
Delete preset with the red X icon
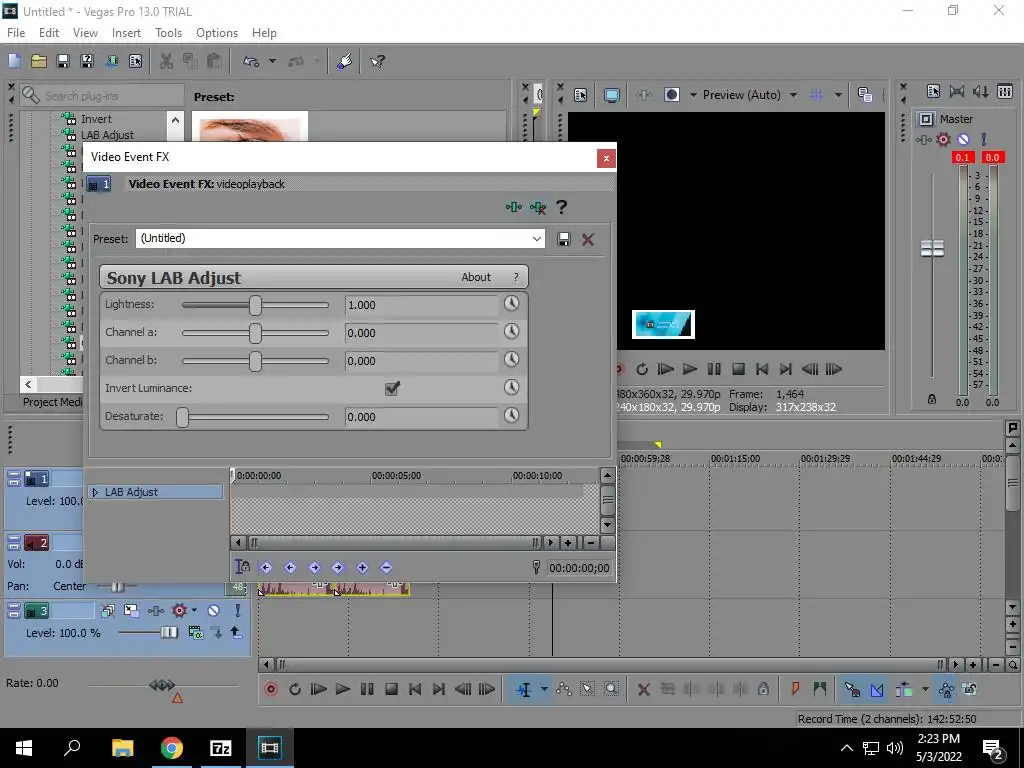(588, 239)
